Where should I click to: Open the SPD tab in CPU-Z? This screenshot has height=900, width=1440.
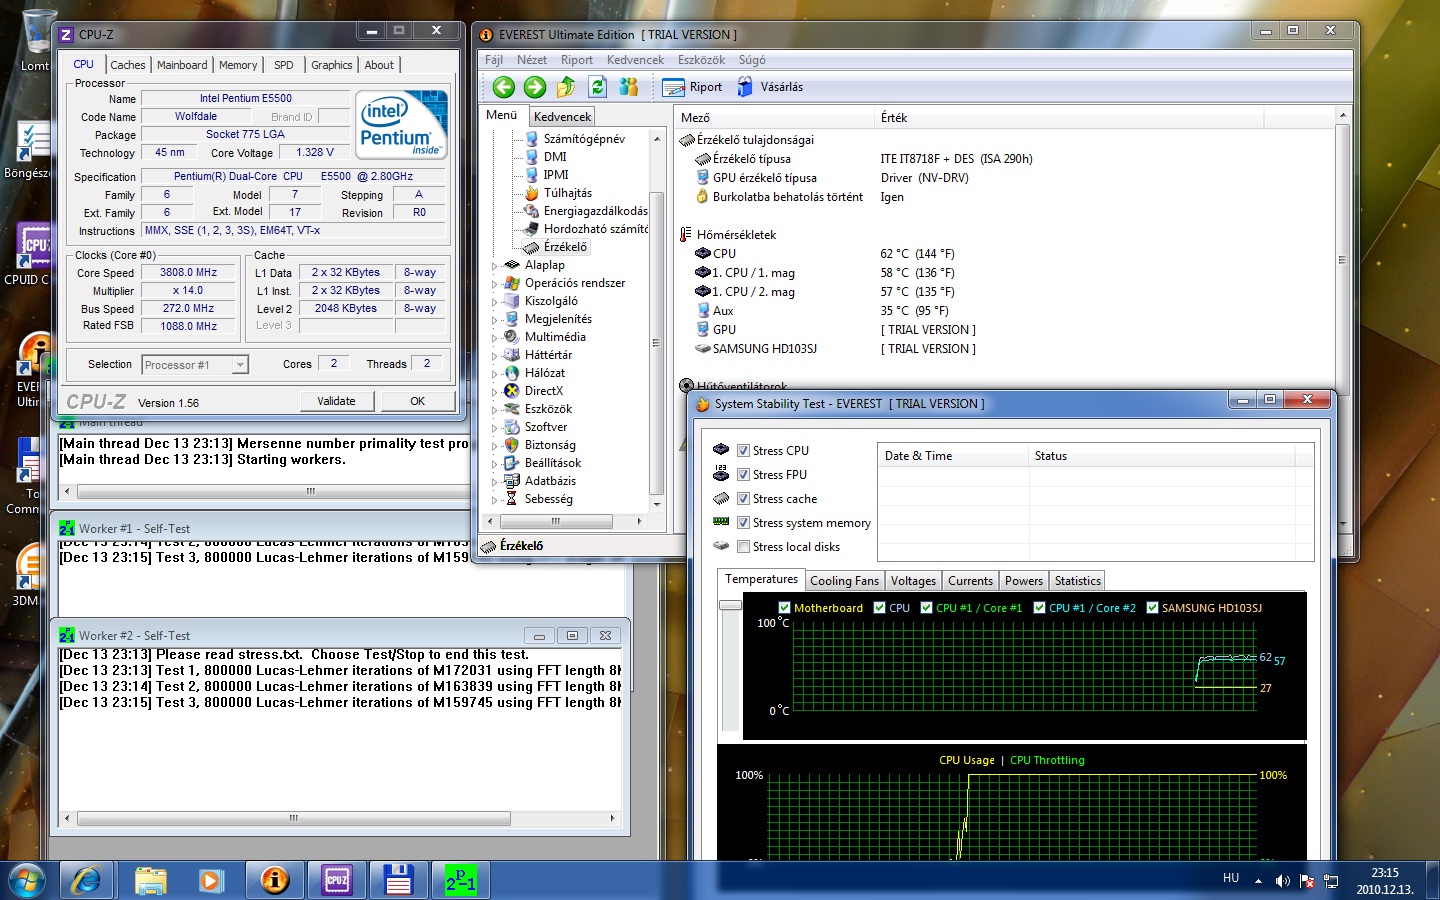284,65
